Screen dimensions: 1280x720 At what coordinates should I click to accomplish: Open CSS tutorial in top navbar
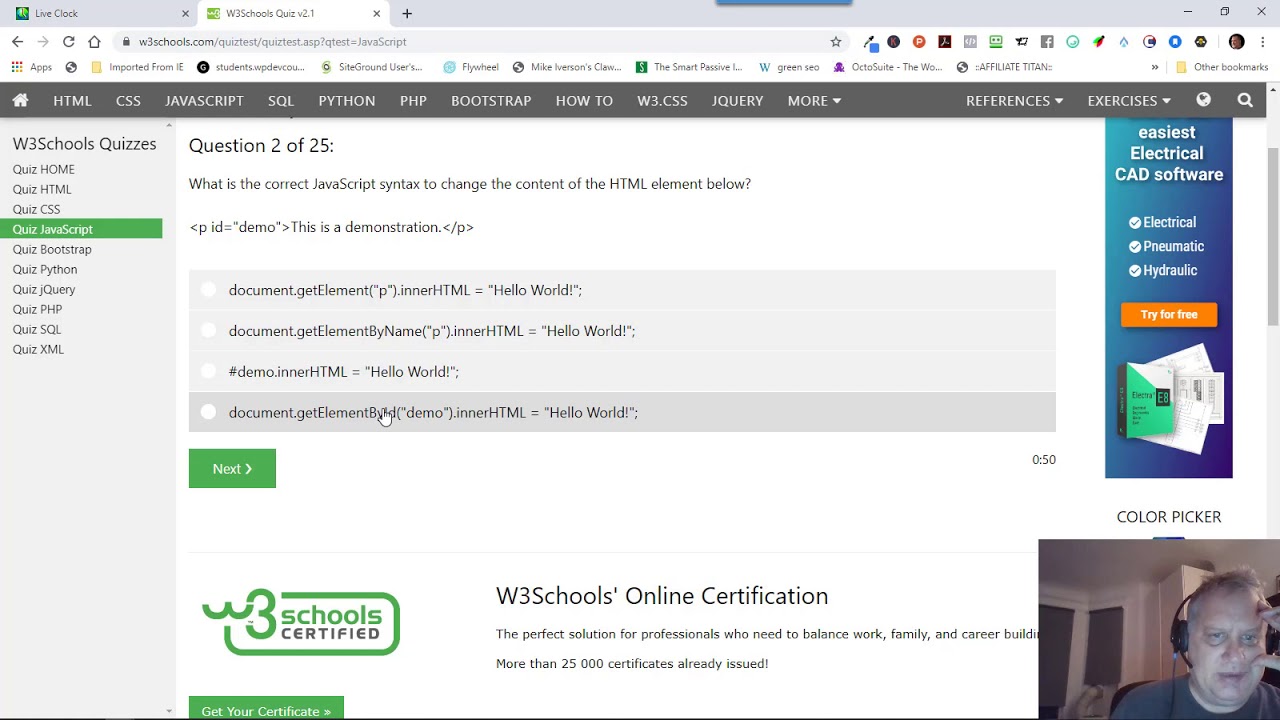click(x=128, y=100)
